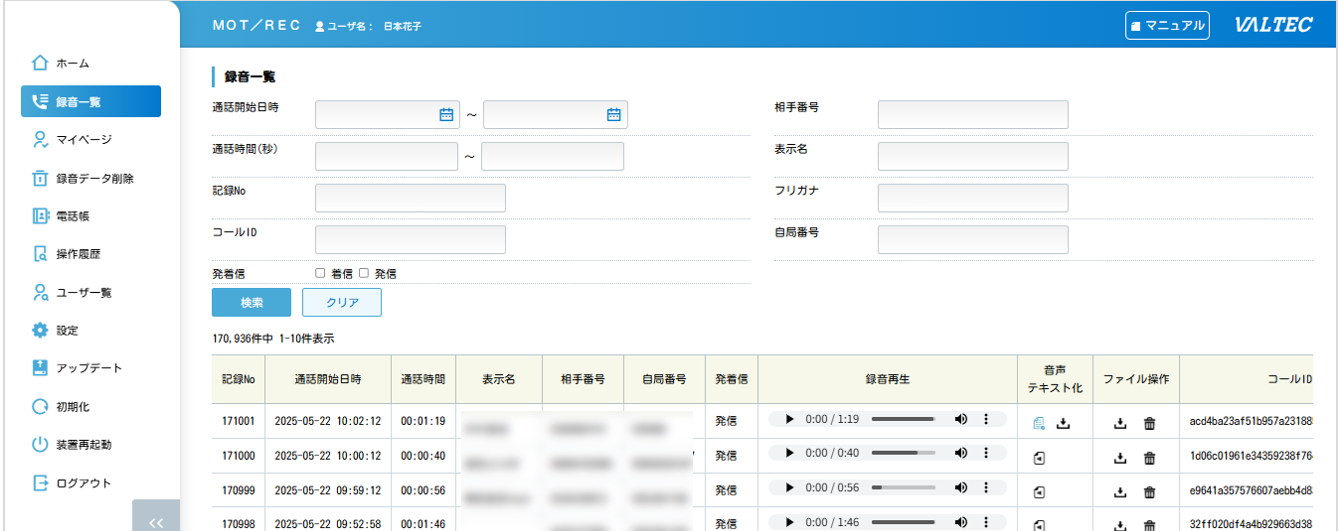Click the 通話開始日時 column header
This screenshot has height=531, width=1339.
328,380
